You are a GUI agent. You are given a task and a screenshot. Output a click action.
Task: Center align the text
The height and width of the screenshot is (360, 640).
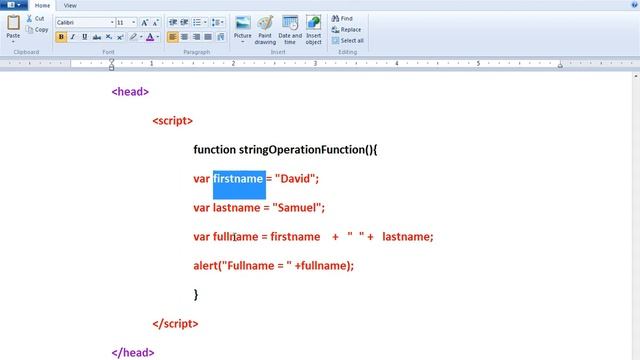(184, 37)
